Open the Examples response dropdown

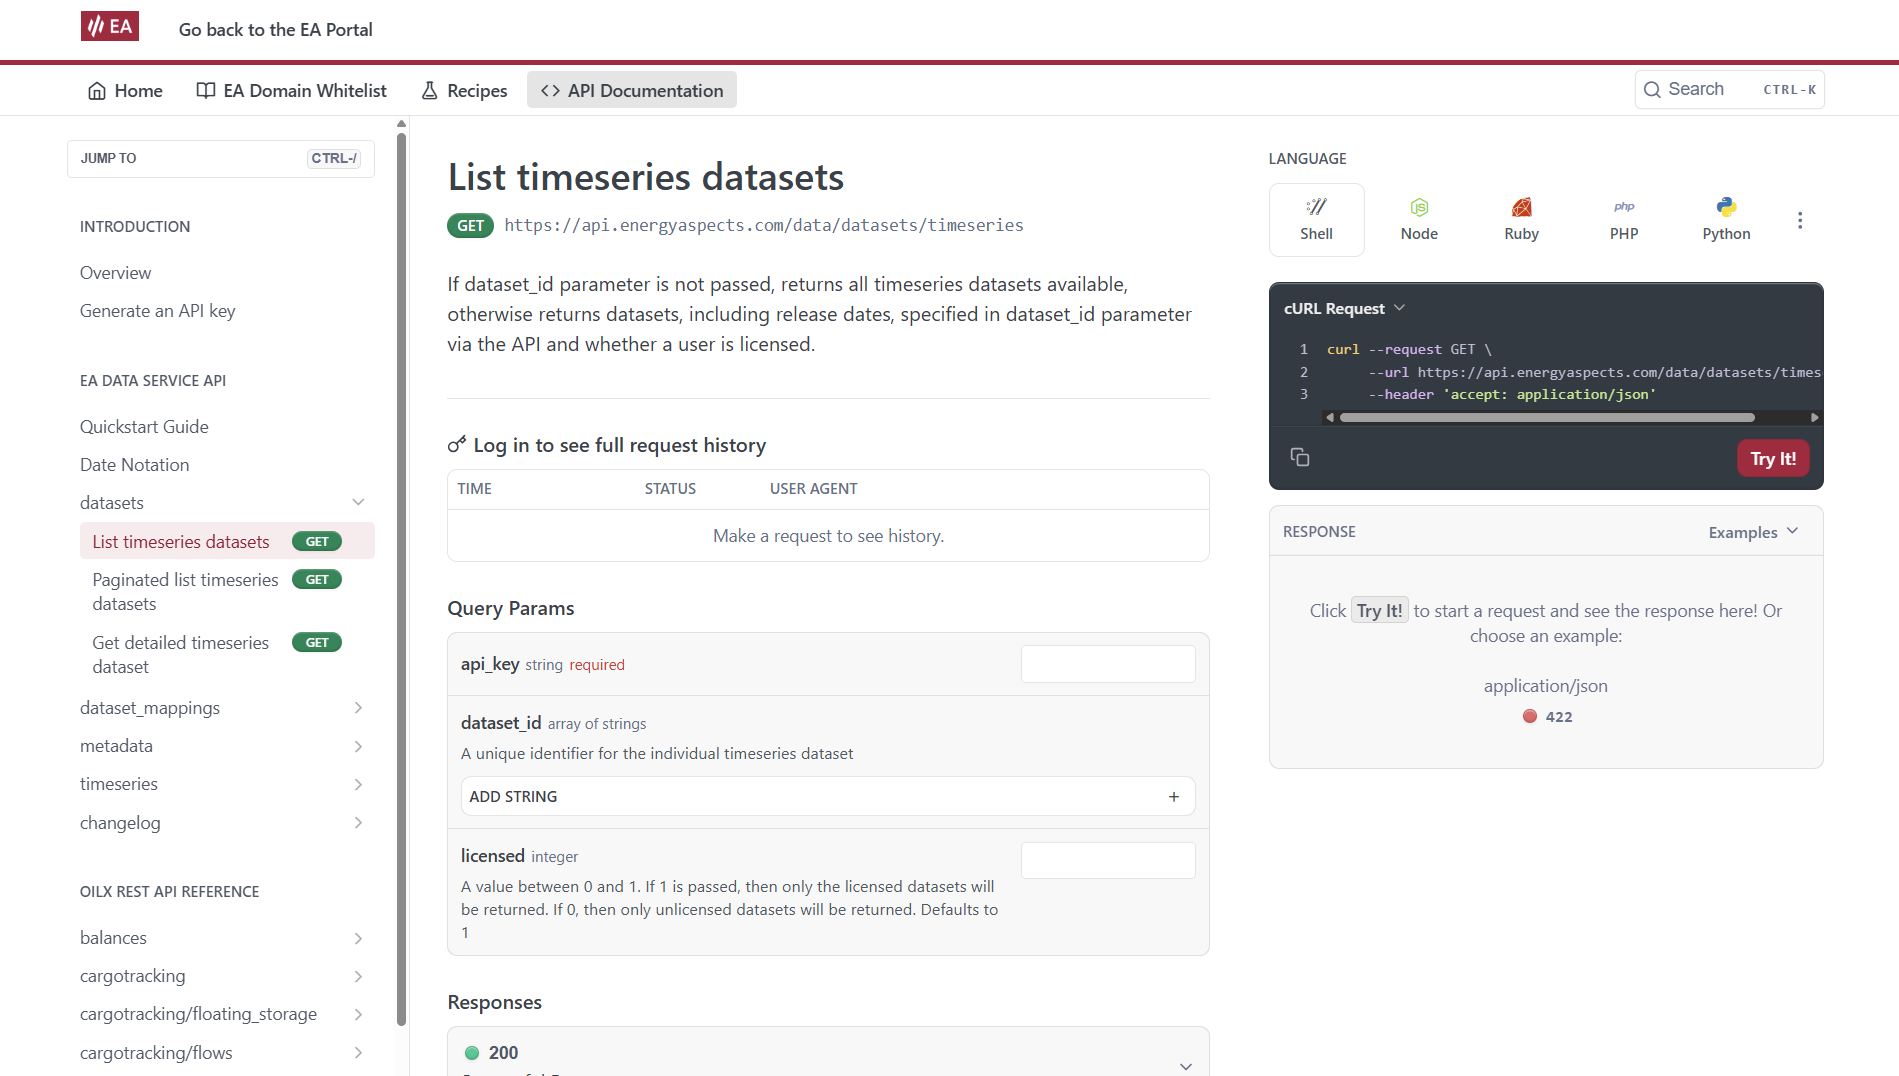tap(1753, 532)
